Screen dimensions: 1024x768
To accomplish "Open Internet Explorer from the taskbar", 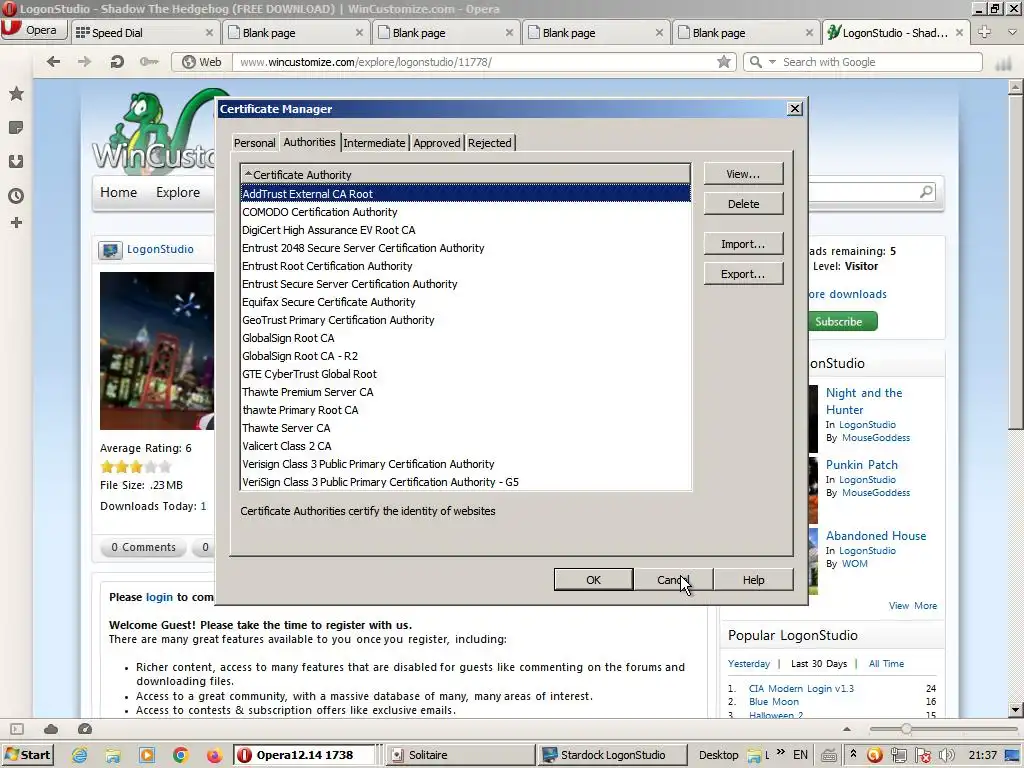I will coord(80,756).
